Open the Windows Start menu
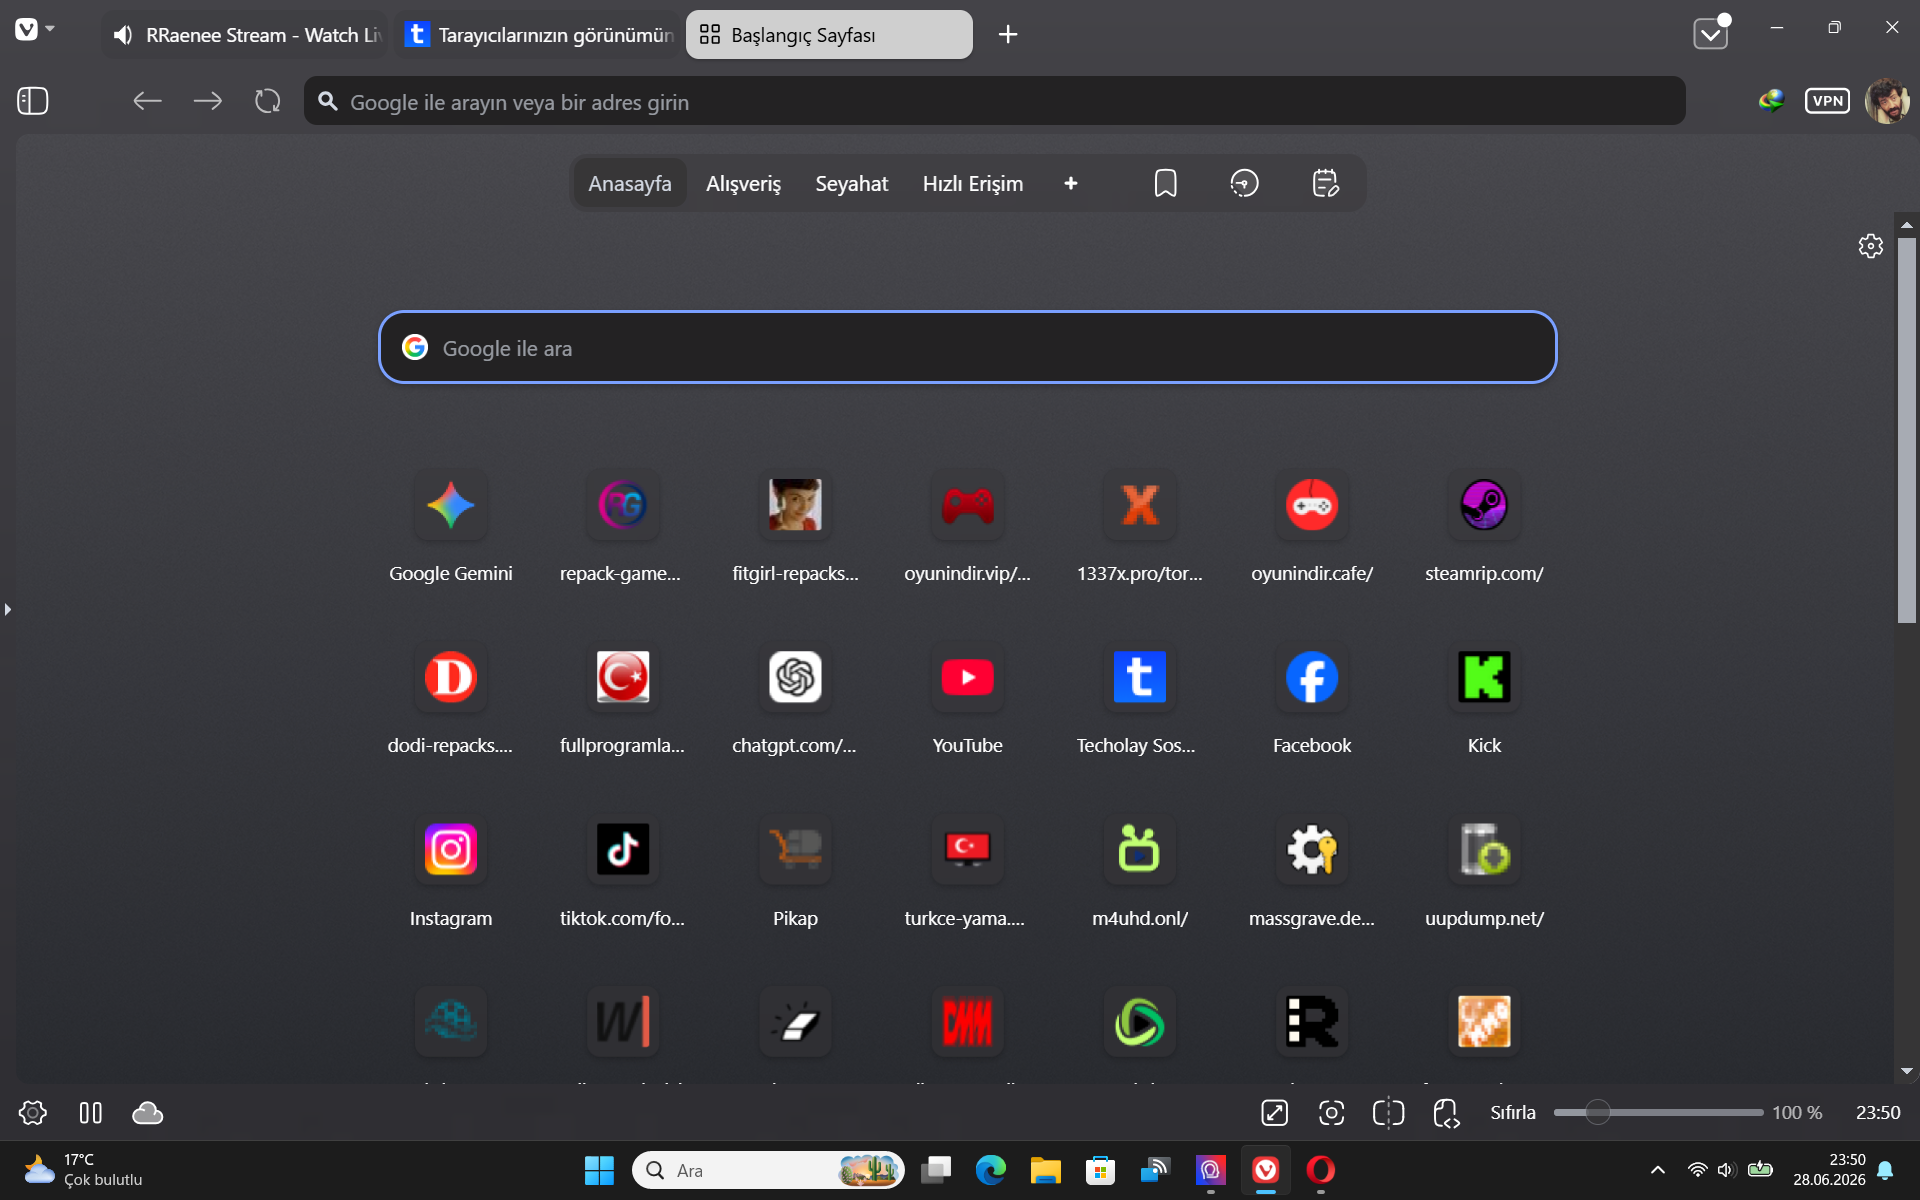Image resolution: width=1920 pixels, height=1200 pixels. pyautogui.click(x=599, y=1170)
